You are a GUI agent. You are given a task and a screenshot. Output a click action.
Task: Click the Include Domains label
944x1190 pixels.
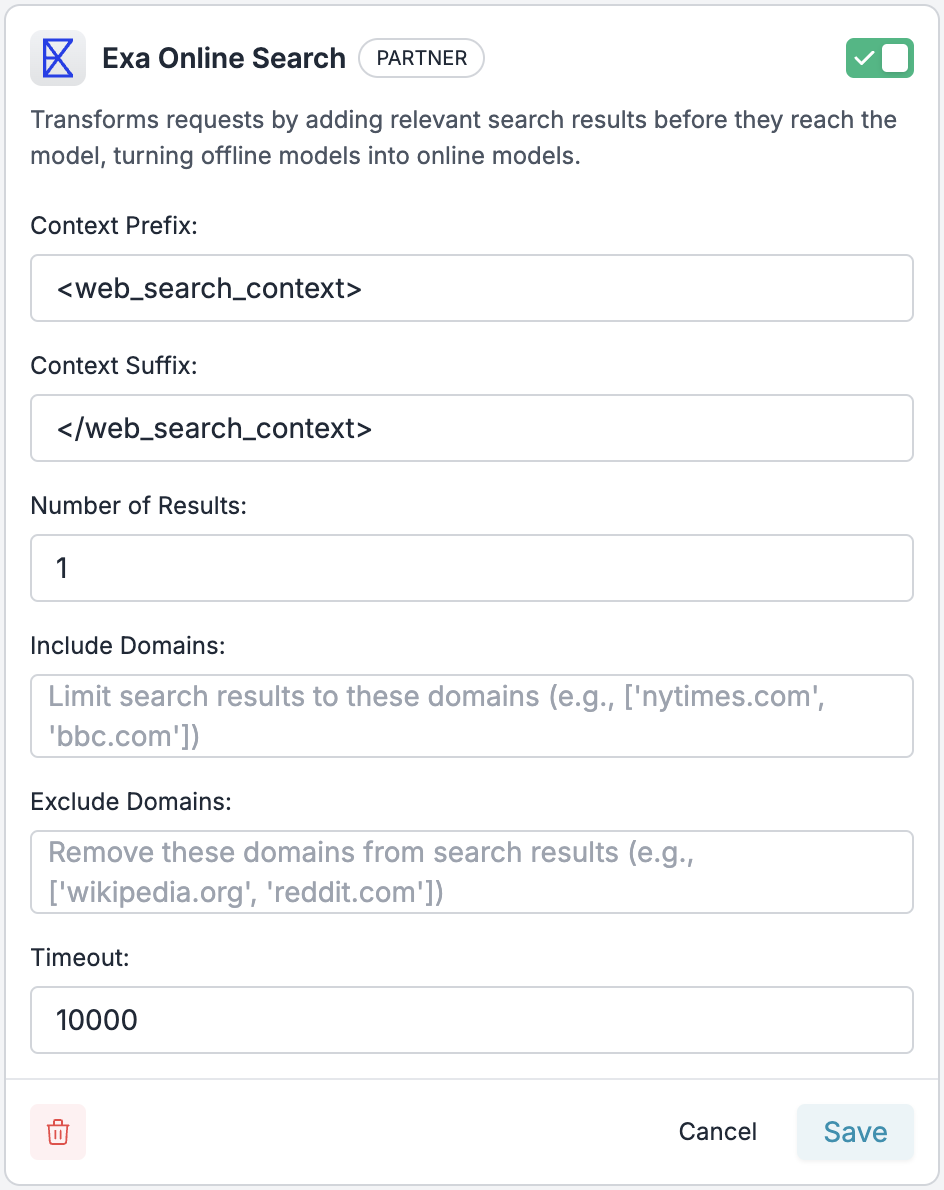(x=127, y=646)
